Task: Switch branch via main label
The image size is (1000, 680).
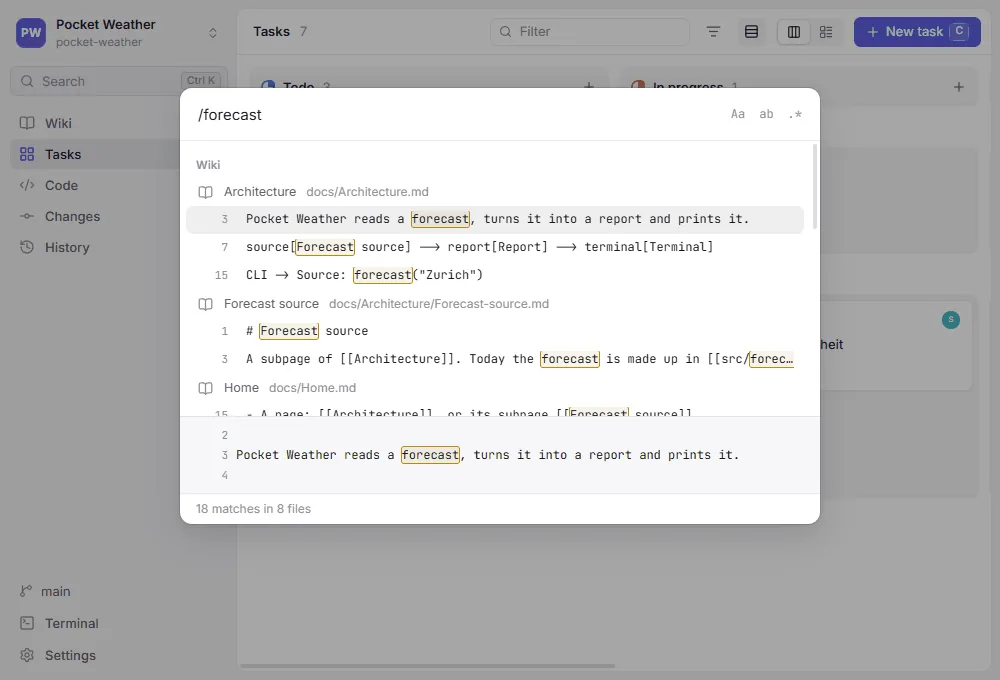Action: tap(55, 591)
